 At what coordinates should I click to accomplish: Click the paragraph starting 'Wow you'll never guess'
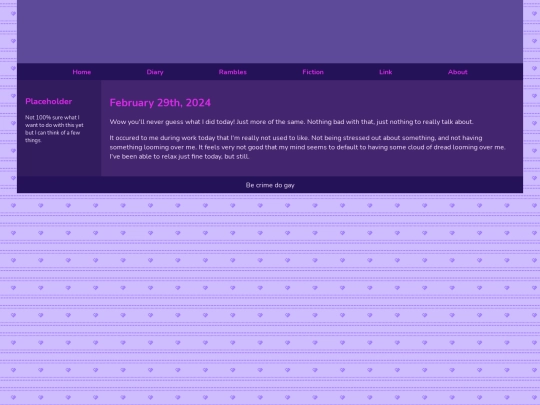291,122
